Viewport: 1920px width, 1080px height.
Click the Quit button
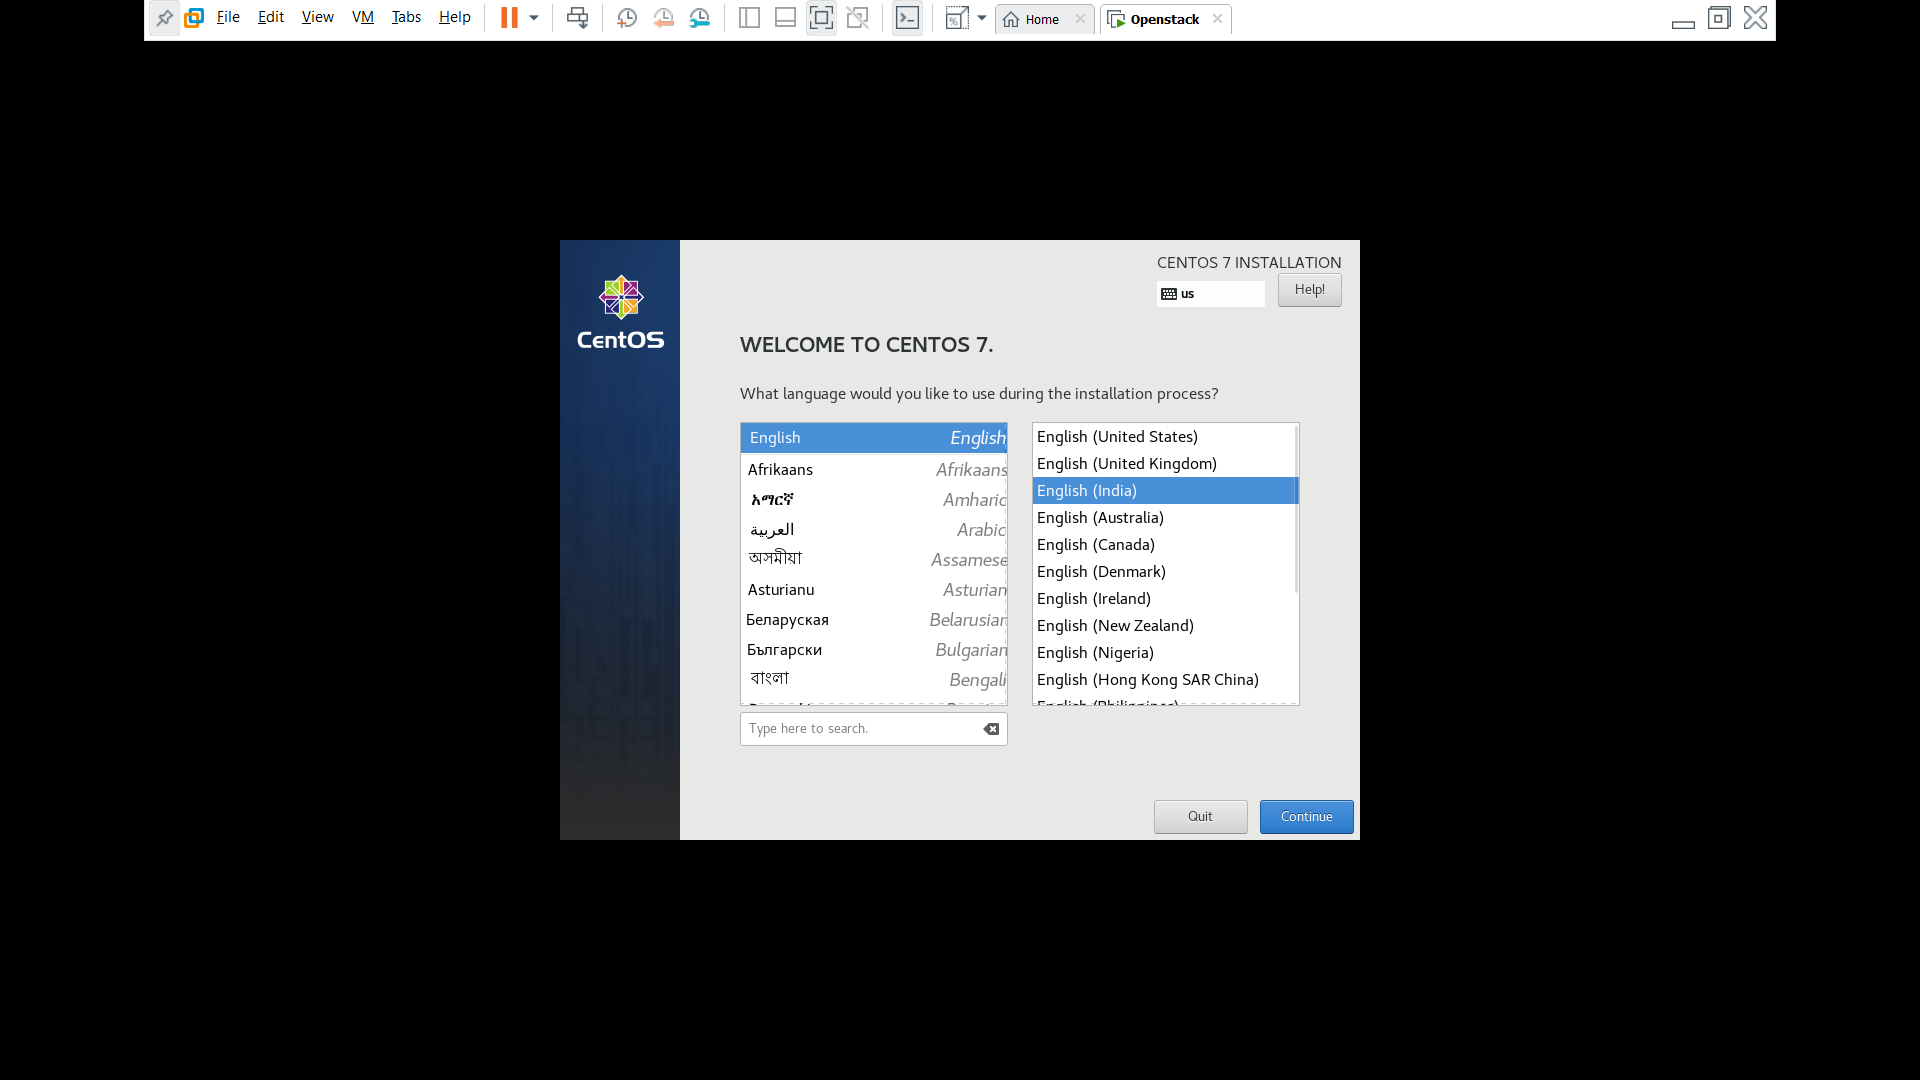[x=1200, y=816]
